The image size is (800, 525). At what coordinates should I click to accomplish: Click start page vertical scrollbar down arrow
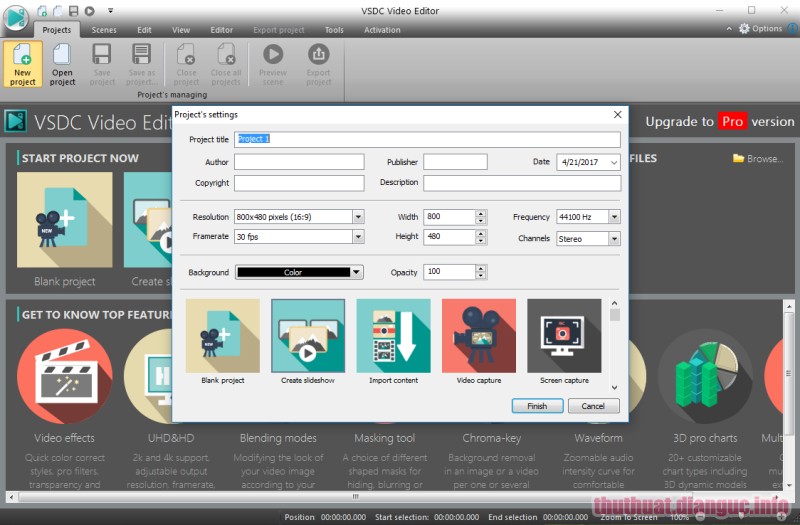point(789,485)
